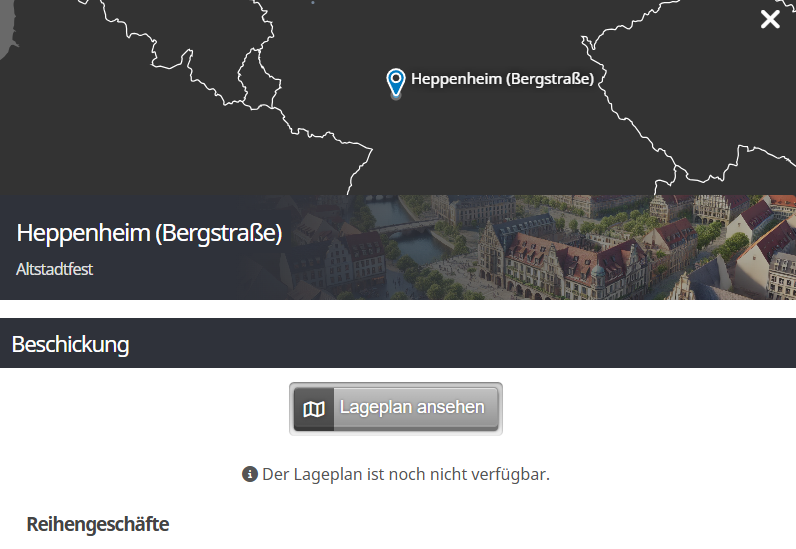Click the Reihengeschäfte heading
The image size is (796, 549).
tap(98, 524)
